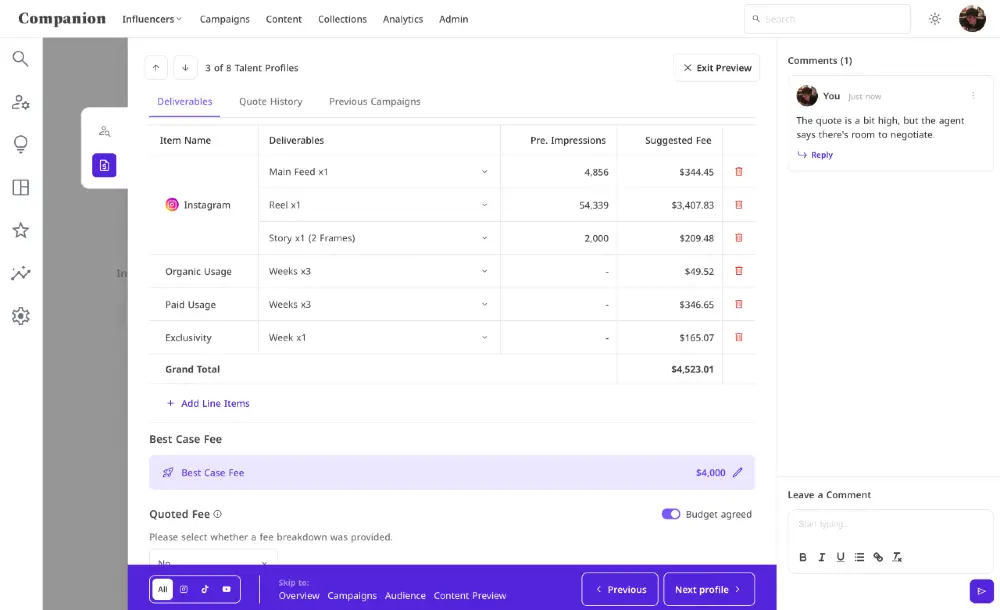This screenshot has height=610, width=1000.
Task: Switch to the Quote History tab
Action: [x=270, y=101]
